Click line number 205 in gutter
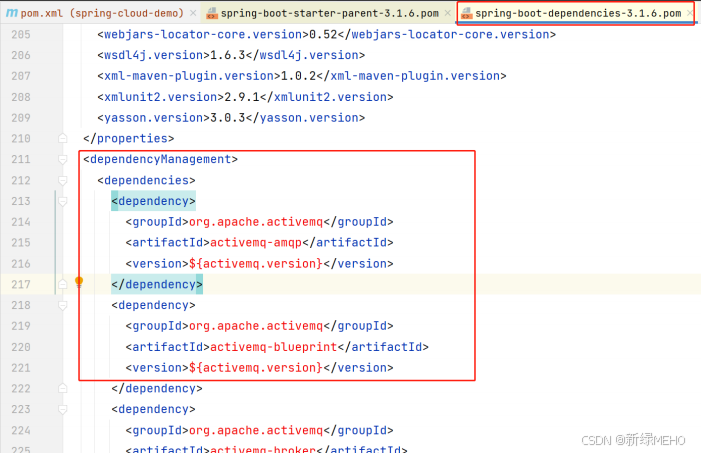Viewport: 701px width, 453px height. pos(21,34)
